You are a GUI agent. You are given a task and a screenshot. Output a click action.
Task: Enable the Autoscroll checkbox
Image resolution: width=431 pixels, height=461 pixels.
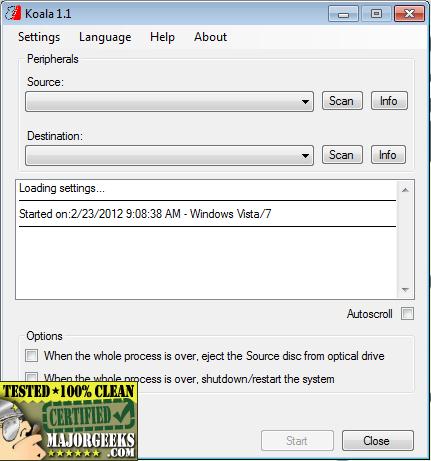(x=407, y=314)
